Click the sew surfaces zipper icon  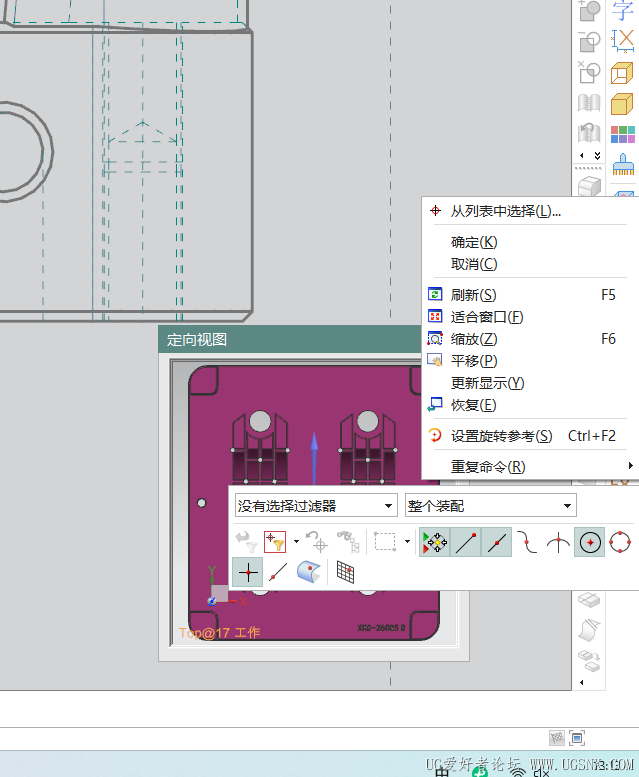pyautogui.click(x=589, y=103)
